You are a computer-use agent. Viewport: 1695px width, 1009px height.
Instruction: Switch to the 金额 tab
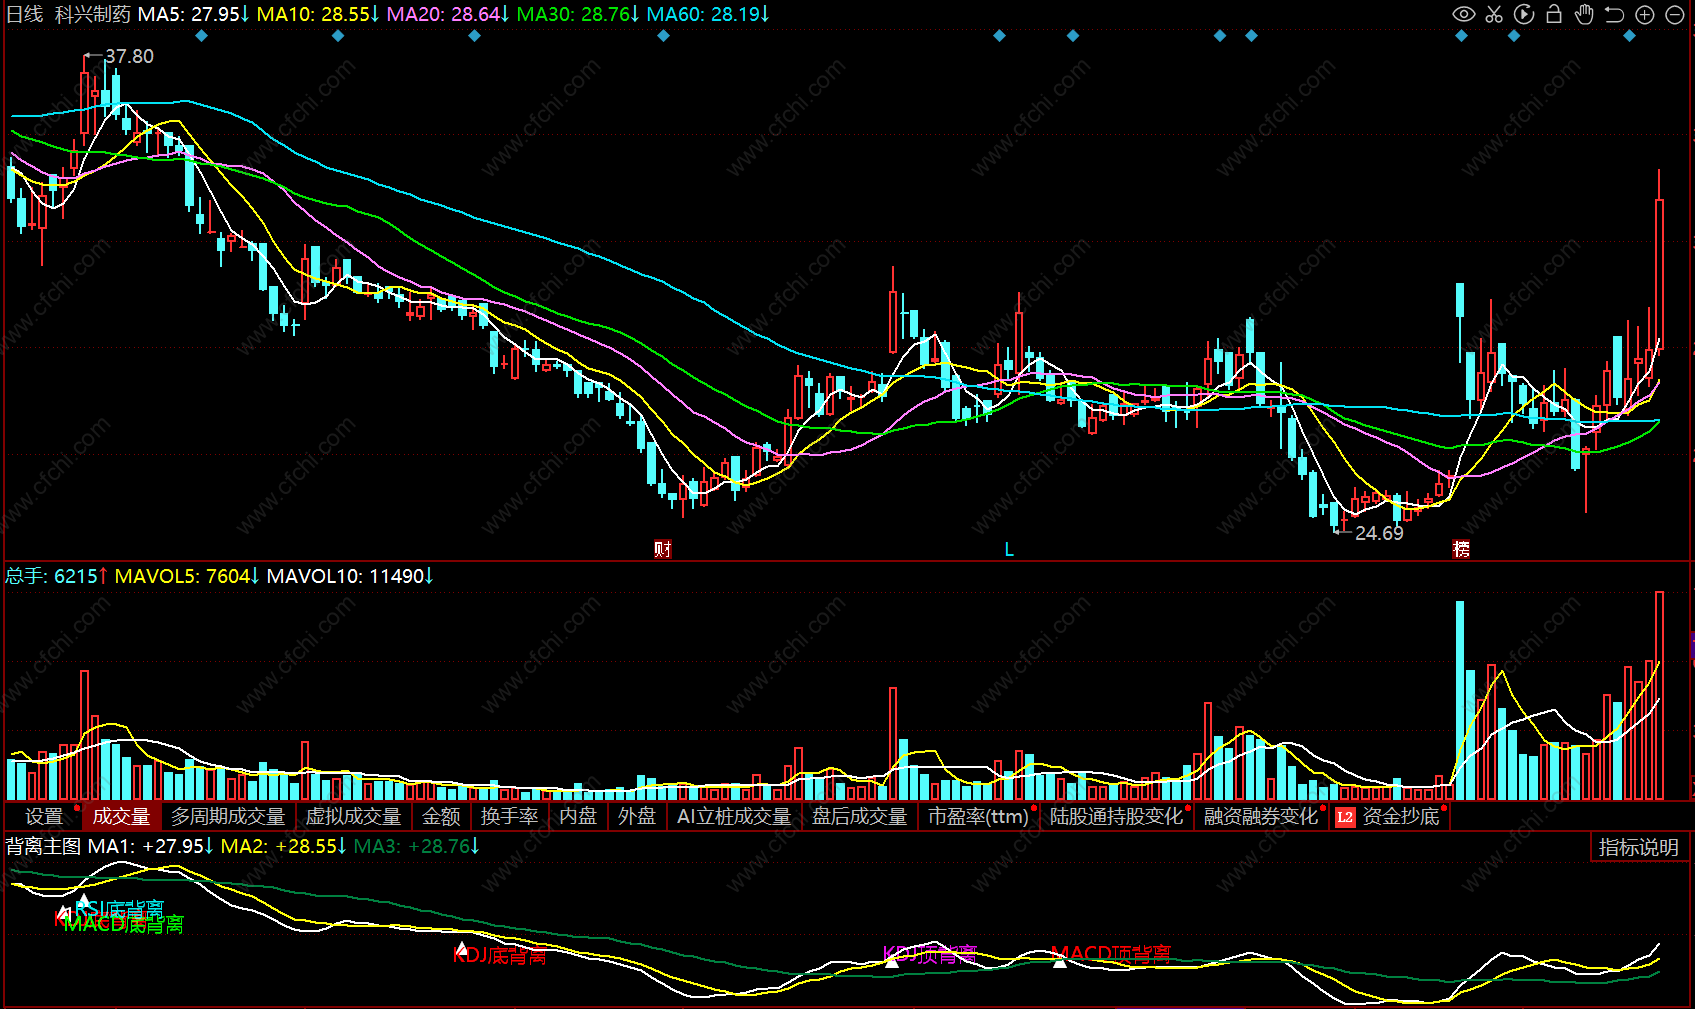pyautogui.click(x=441, y=817)
